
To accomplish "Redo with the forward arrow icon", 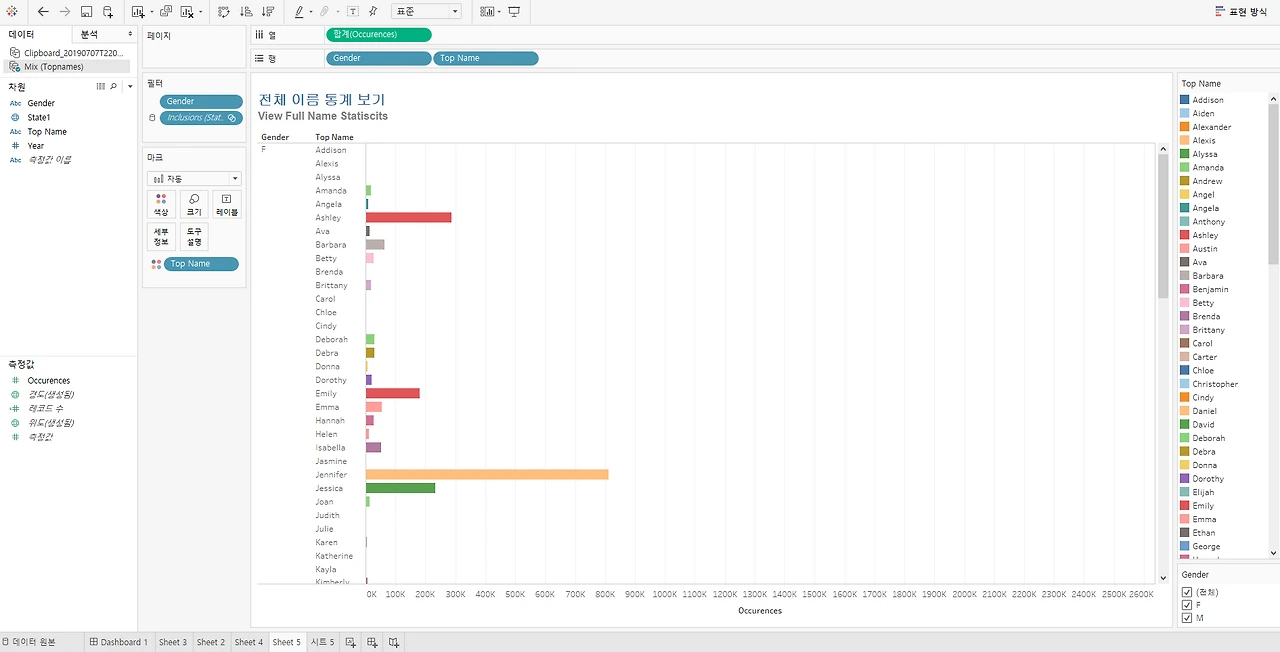I will [65, 12].
